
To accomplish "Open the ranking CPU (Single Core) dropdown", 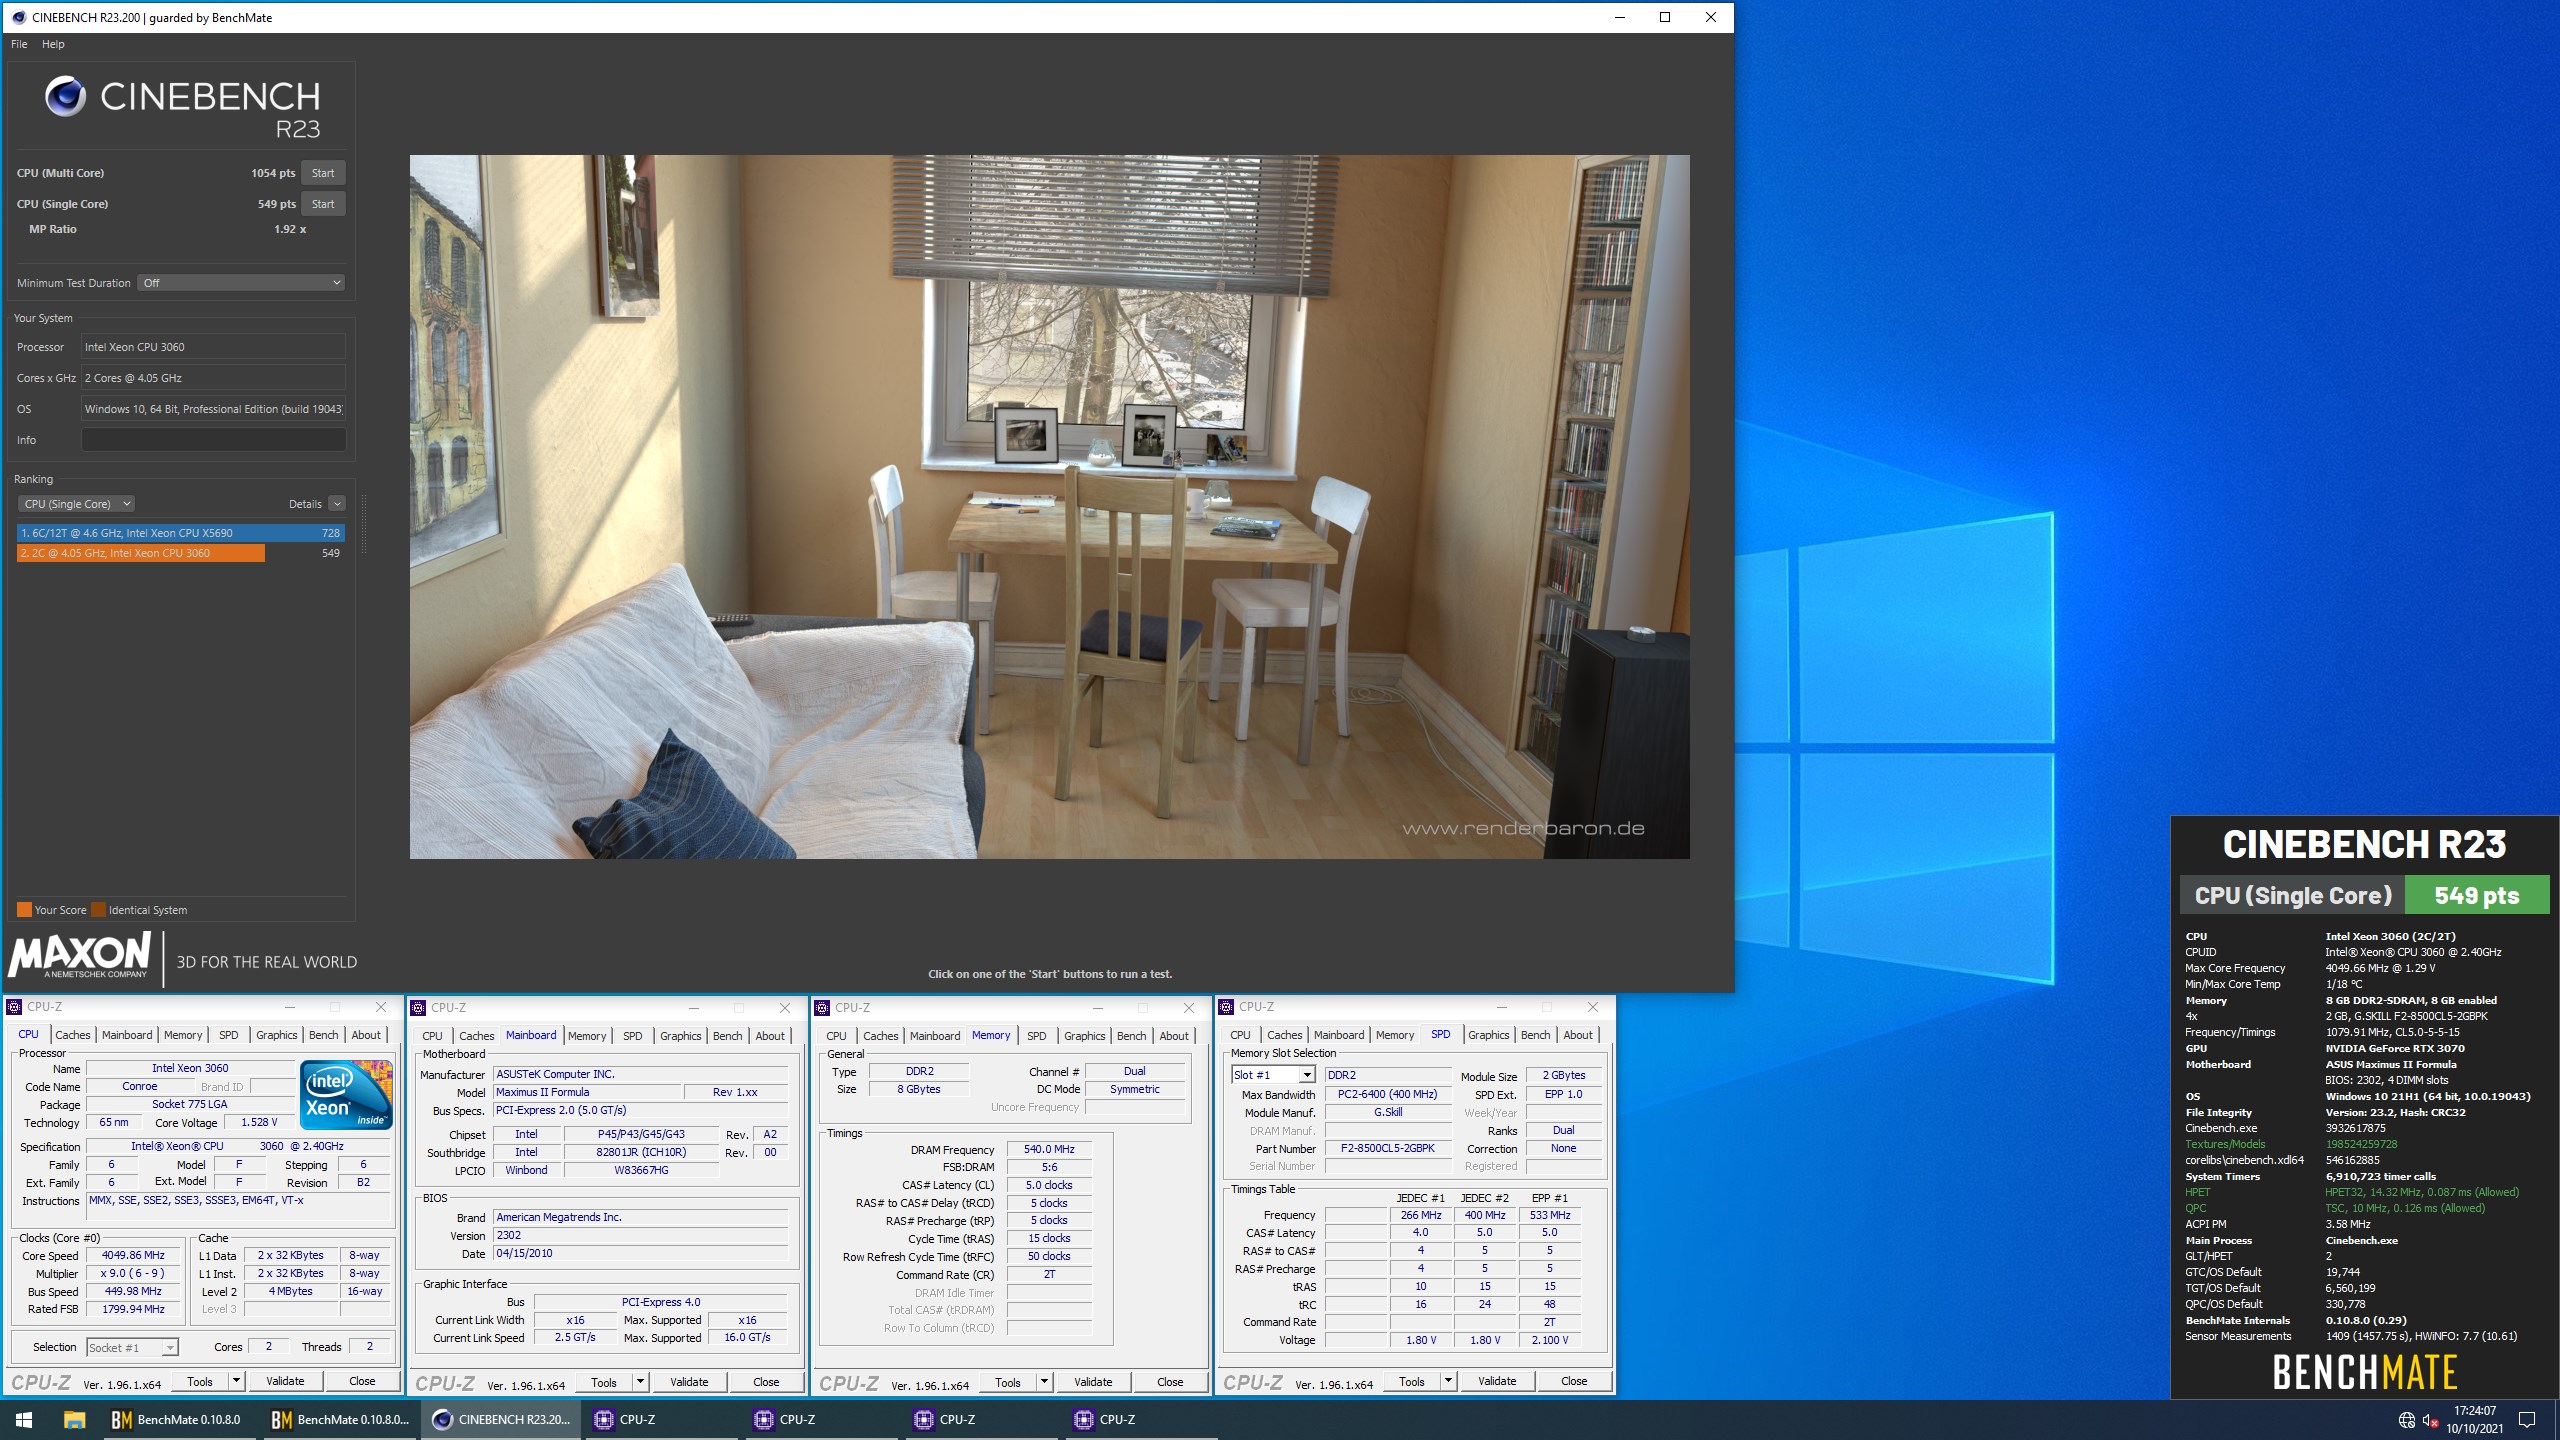I will 76,504.
